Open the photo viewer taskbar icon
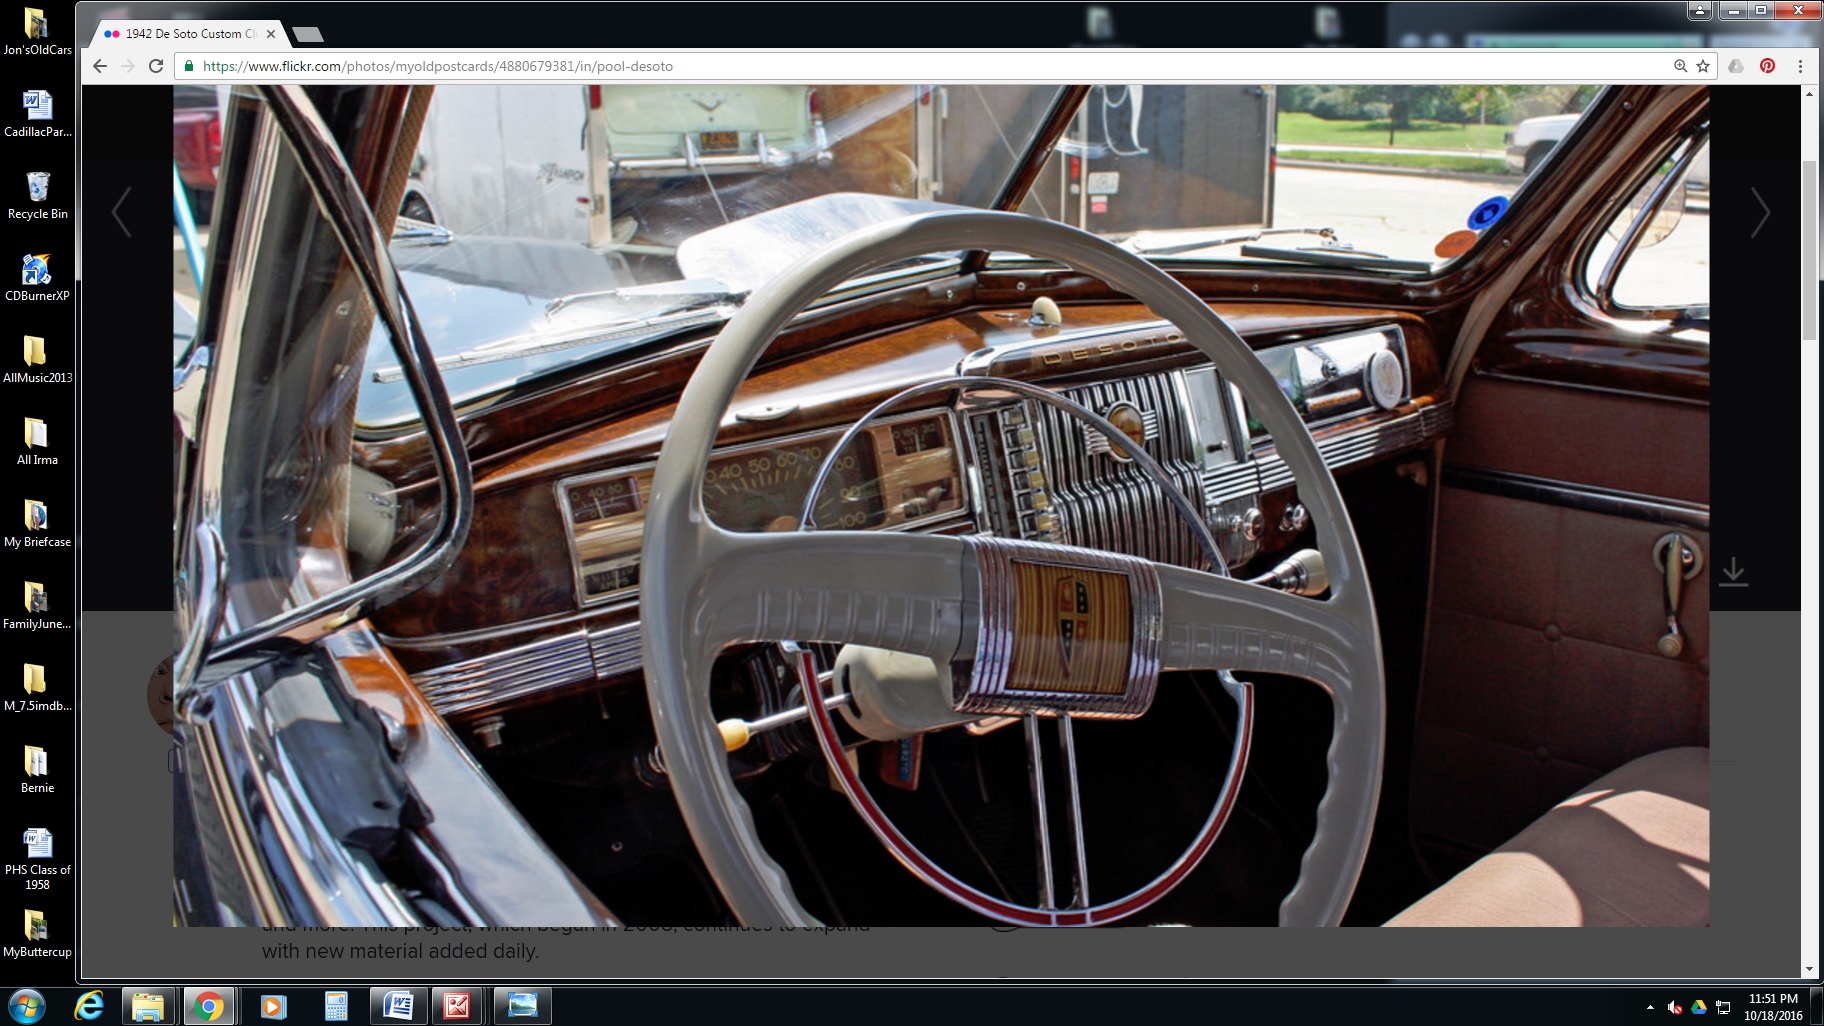 [x=522, y=1006]
